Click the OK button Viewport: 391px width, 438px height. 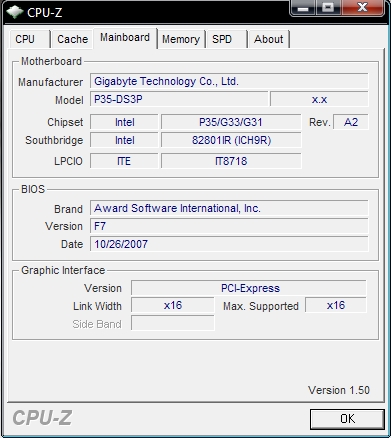(x=347, y=419)
